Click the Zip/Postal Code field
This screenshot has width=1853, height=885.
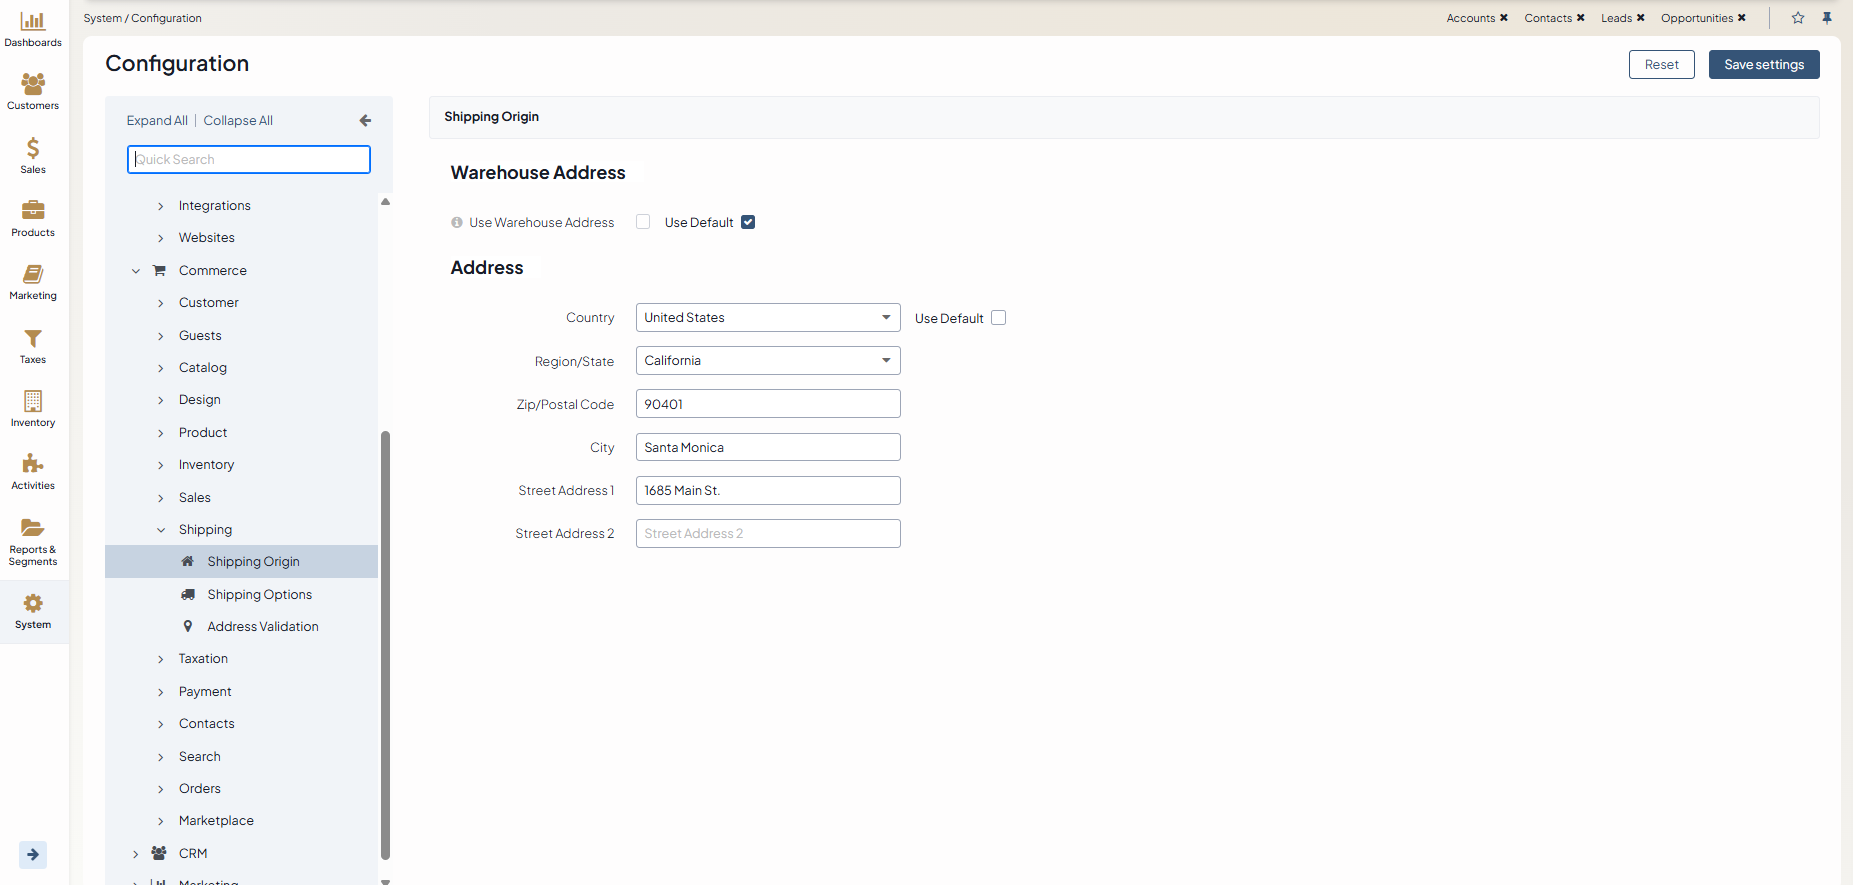pos(768,404)
